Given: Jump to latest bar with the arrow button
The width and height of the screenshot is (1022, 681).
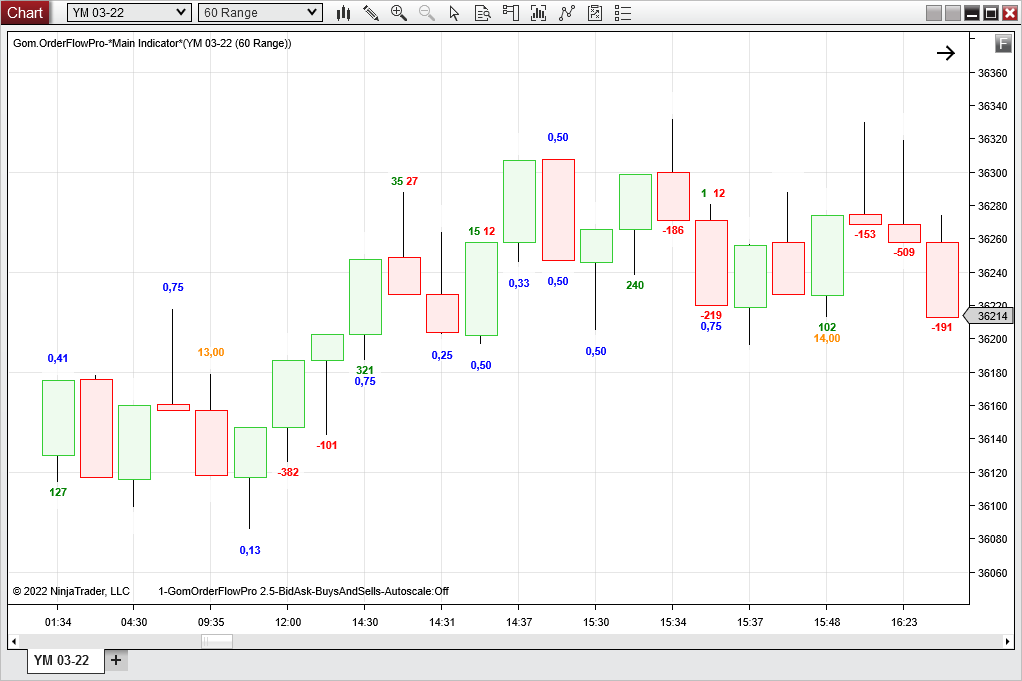Looking at the screenshot, I should [945, 52].
